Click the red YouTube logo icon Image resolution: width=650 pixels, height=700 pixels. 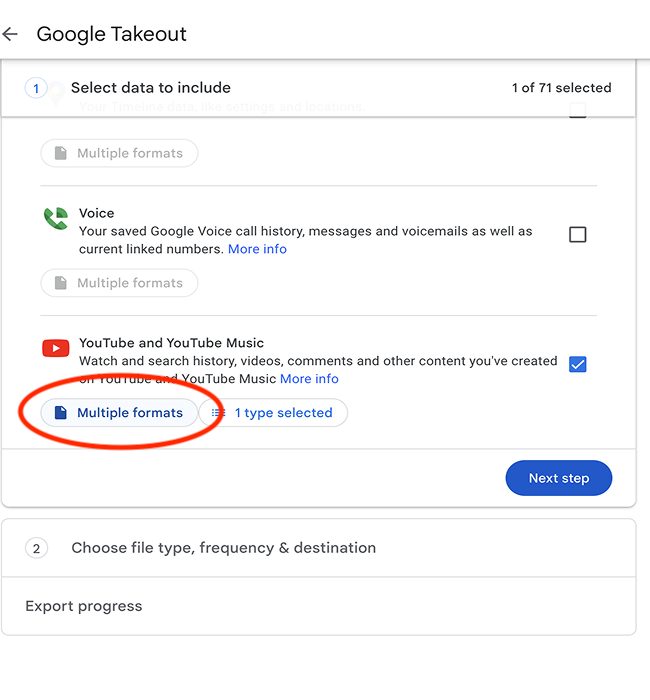tap(55, 349)
